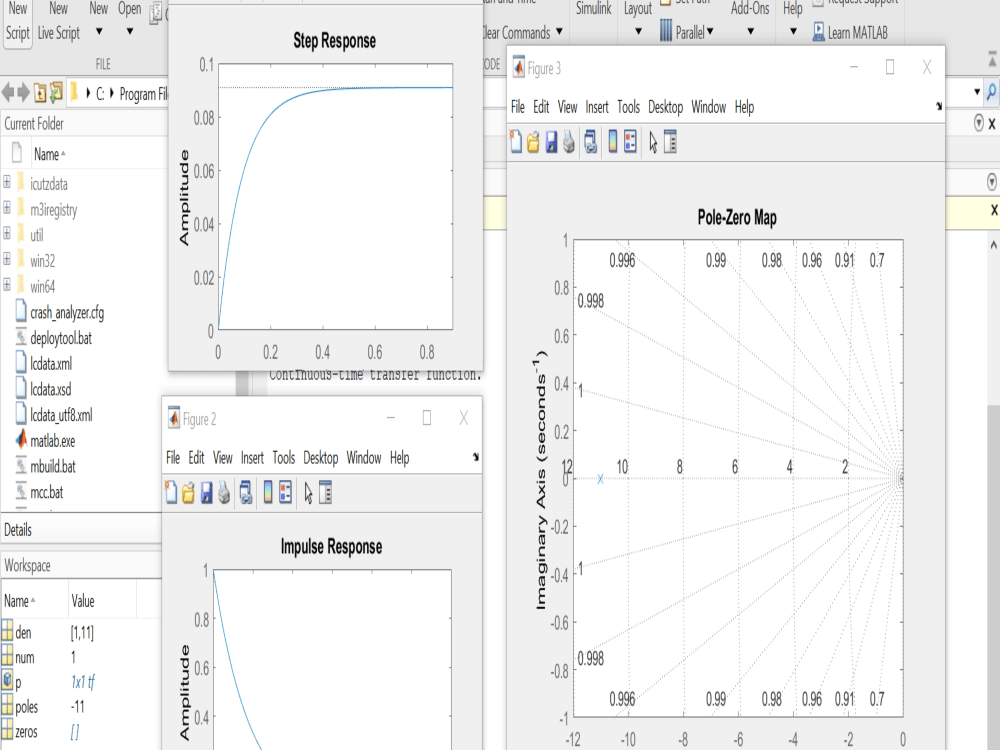Create a new figure using Figure 3's New icon
1000x750 pixels.
pos(515,143)
